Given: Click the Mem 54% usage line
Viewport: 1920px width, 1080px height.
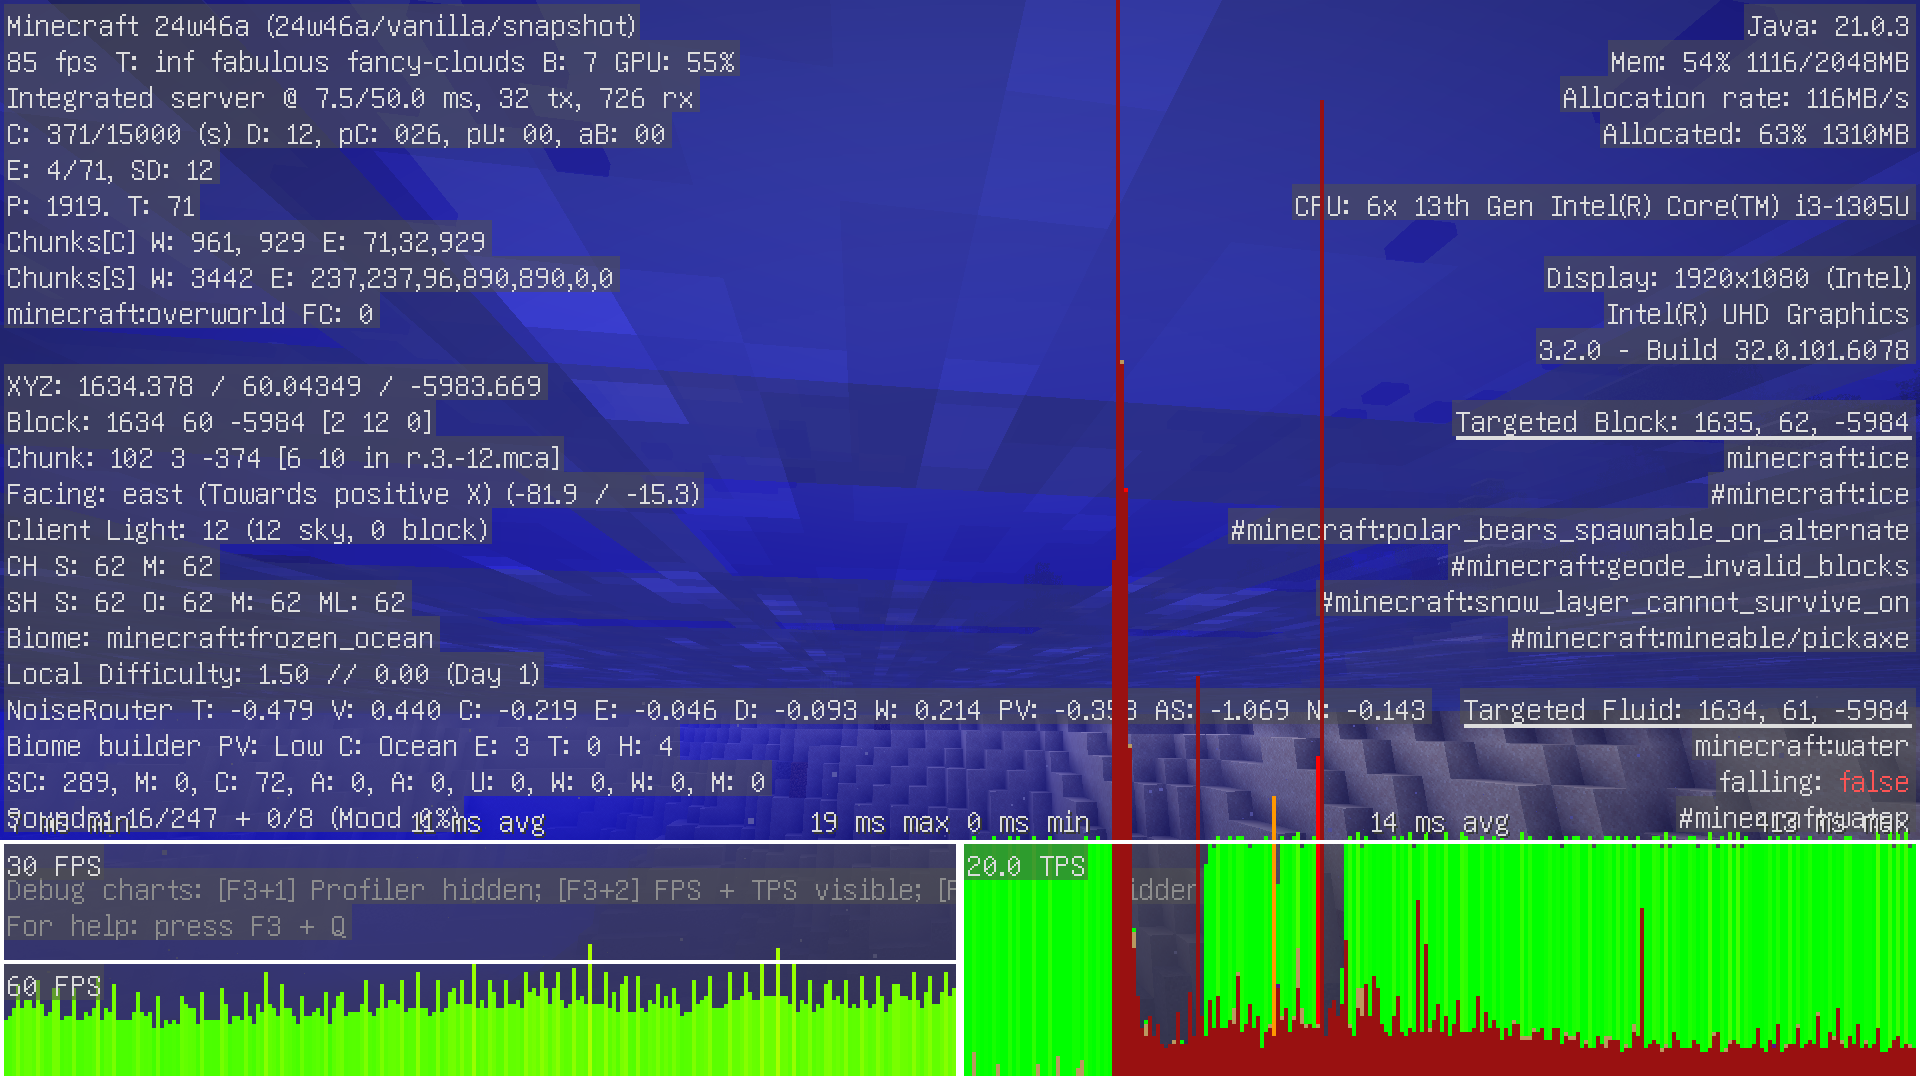Looking at the screenshot, I should pos(1759,62).
